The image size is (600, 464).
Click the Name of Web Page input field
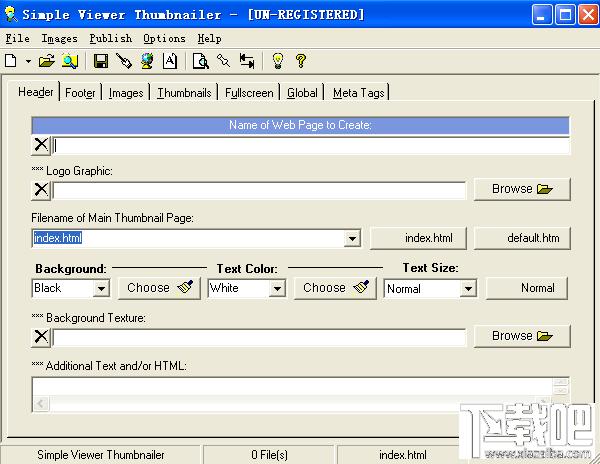[x=311, y=146]
